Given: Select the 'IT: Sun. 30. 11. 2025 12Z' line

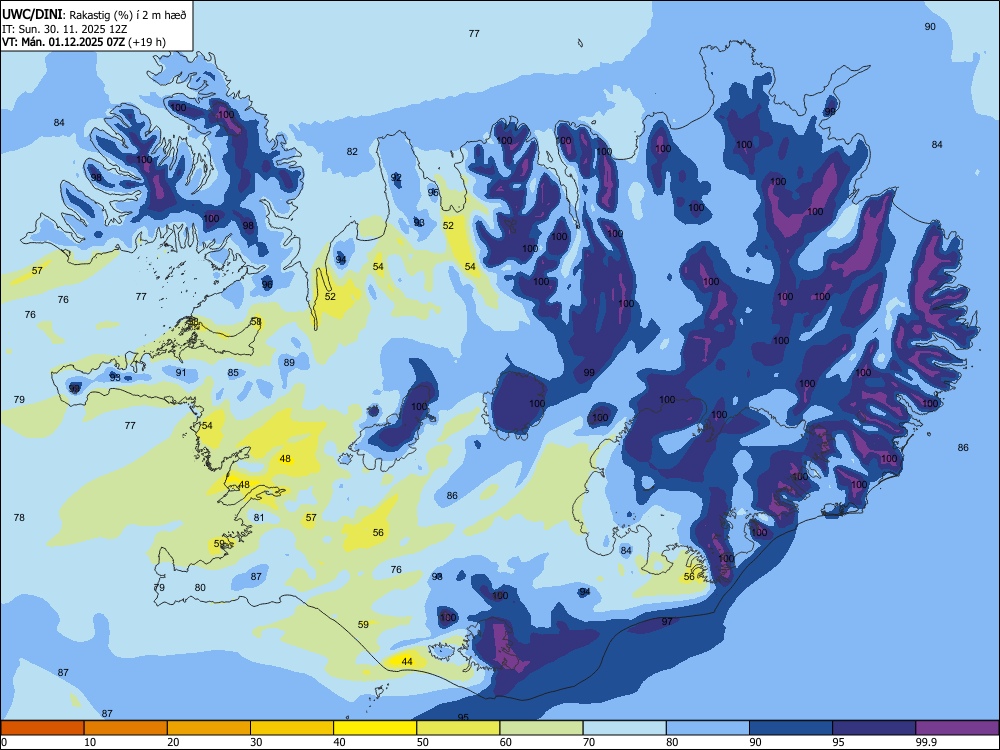Looking at the screenshot, I should pyautogui.click(x=58, y=29).
